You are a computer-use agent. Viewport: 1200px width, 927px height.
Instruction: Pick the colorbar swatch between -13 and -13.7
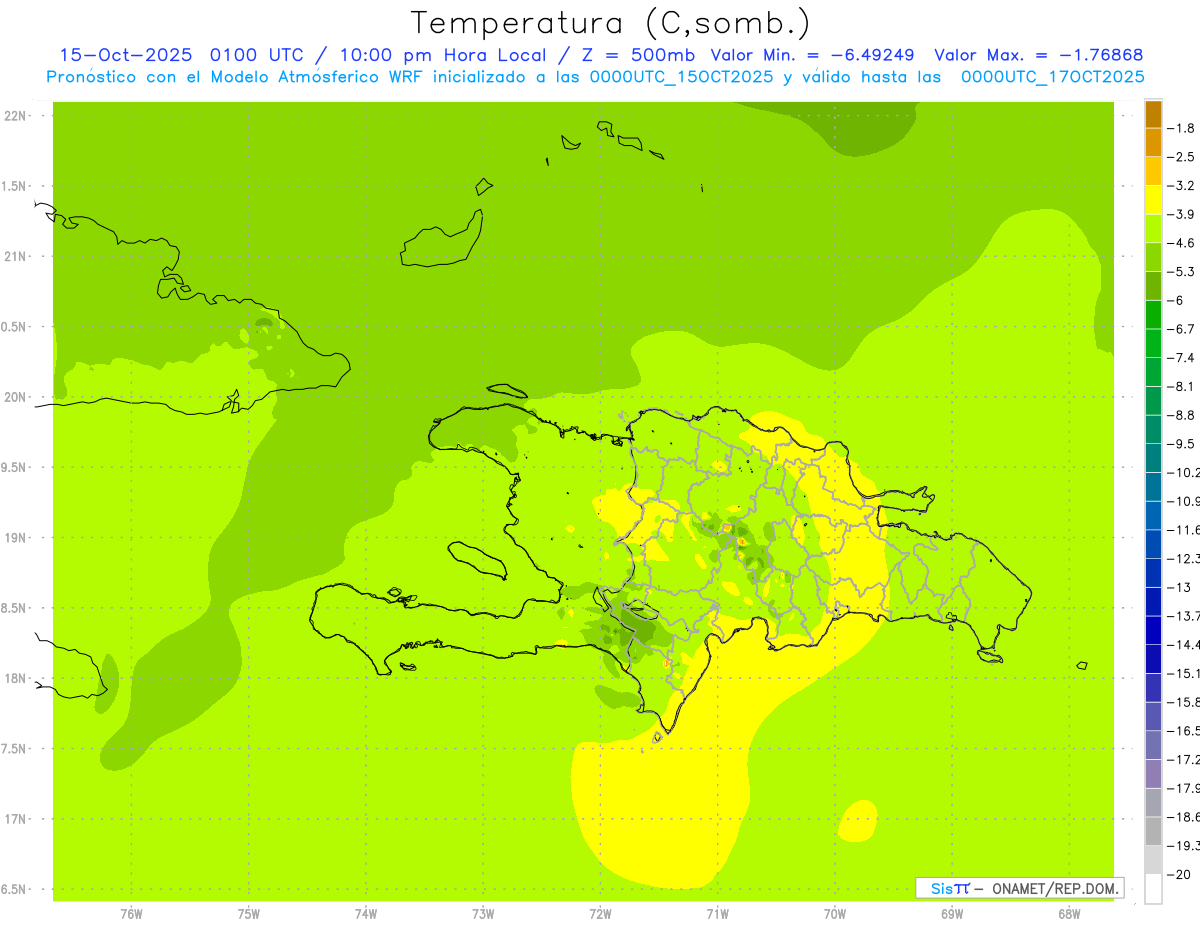coord(1153,601)
